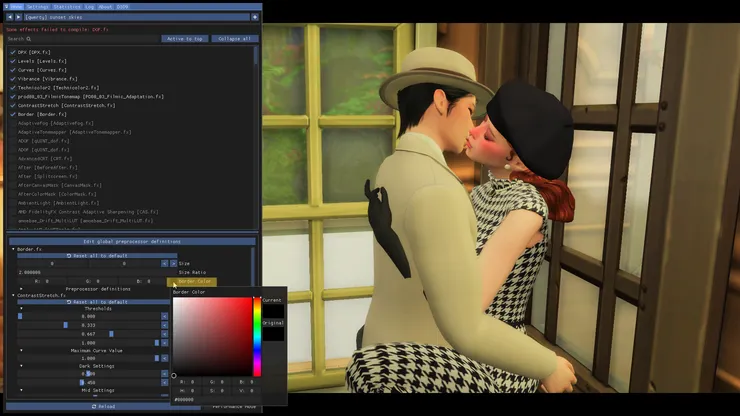Click the preset name field [querty] sunset skies

coord(137,17)
